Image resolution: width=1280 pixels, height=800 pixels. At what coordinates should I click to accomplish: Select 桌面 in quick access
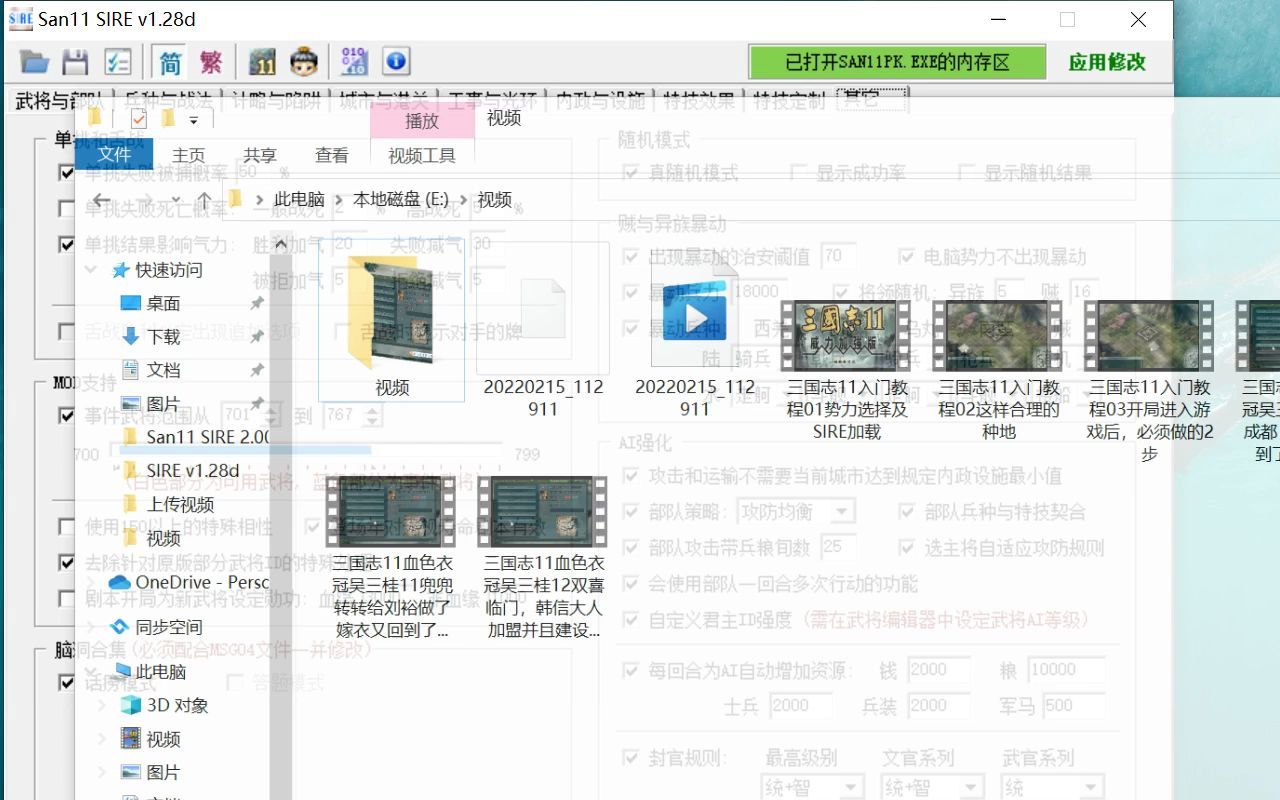pos(163,303)
